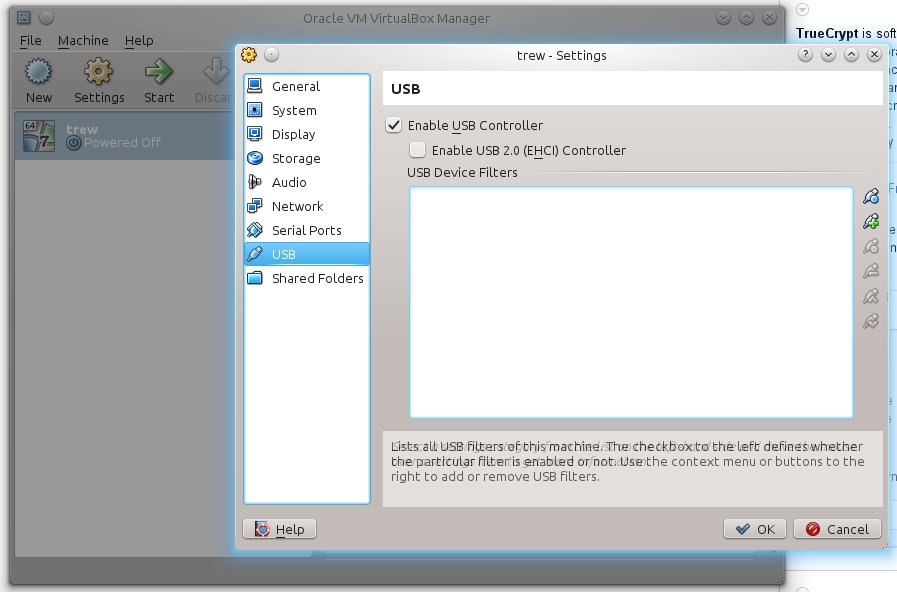Click the Serial Ports connector icon

point(255,230)
